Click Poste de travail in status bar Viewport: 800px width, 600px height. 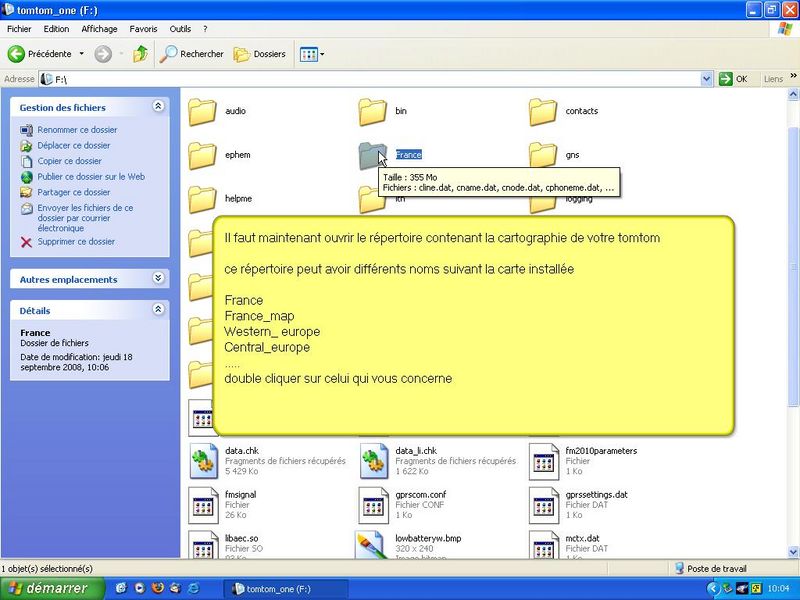(x=711, y=568)
